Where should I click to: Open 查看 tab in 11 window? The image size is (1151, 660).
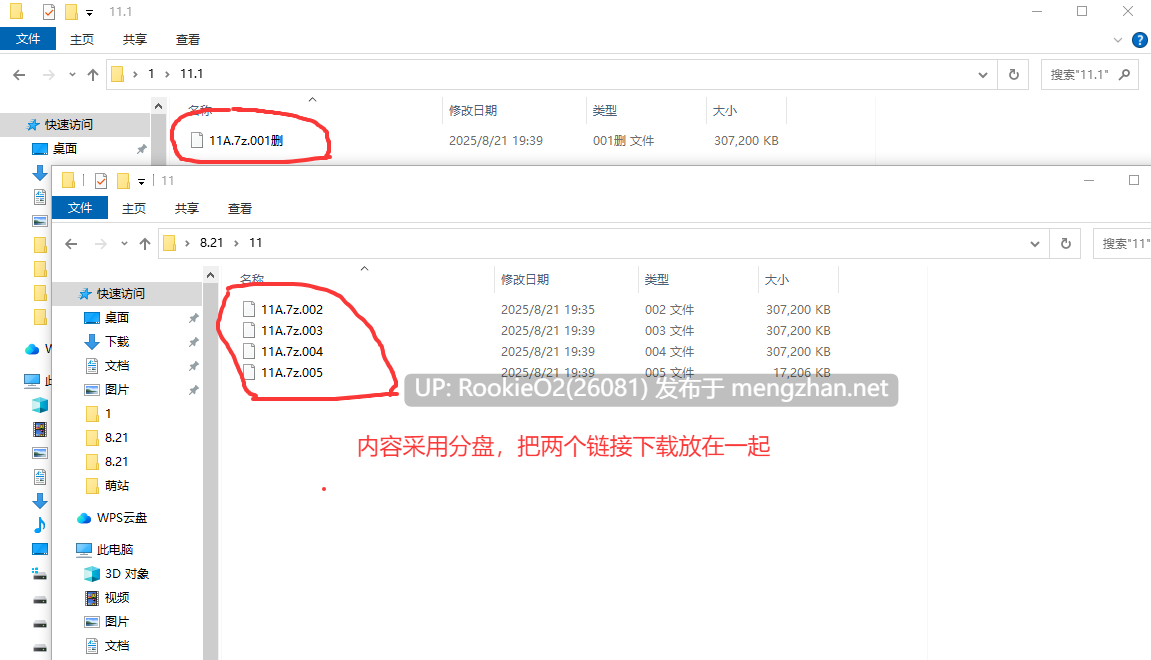(239, 208)
